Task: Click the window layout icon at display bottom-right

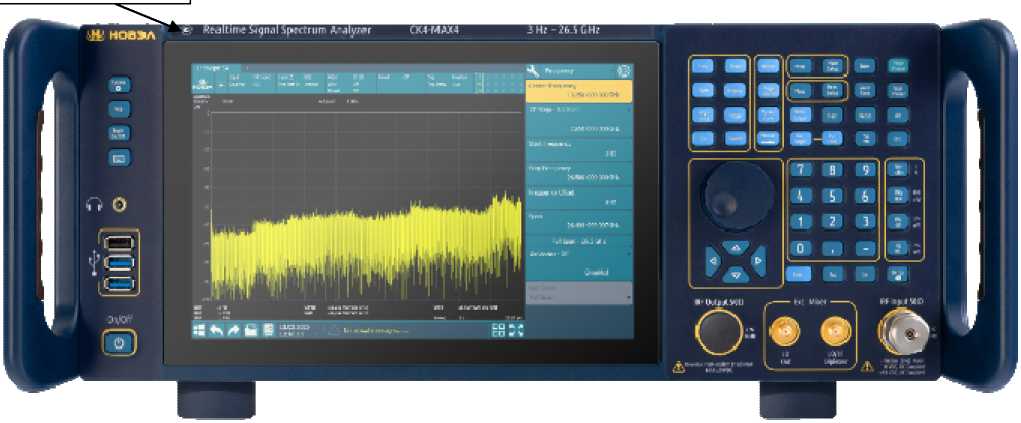Action: pyautogui.click(x=498, y=332)
